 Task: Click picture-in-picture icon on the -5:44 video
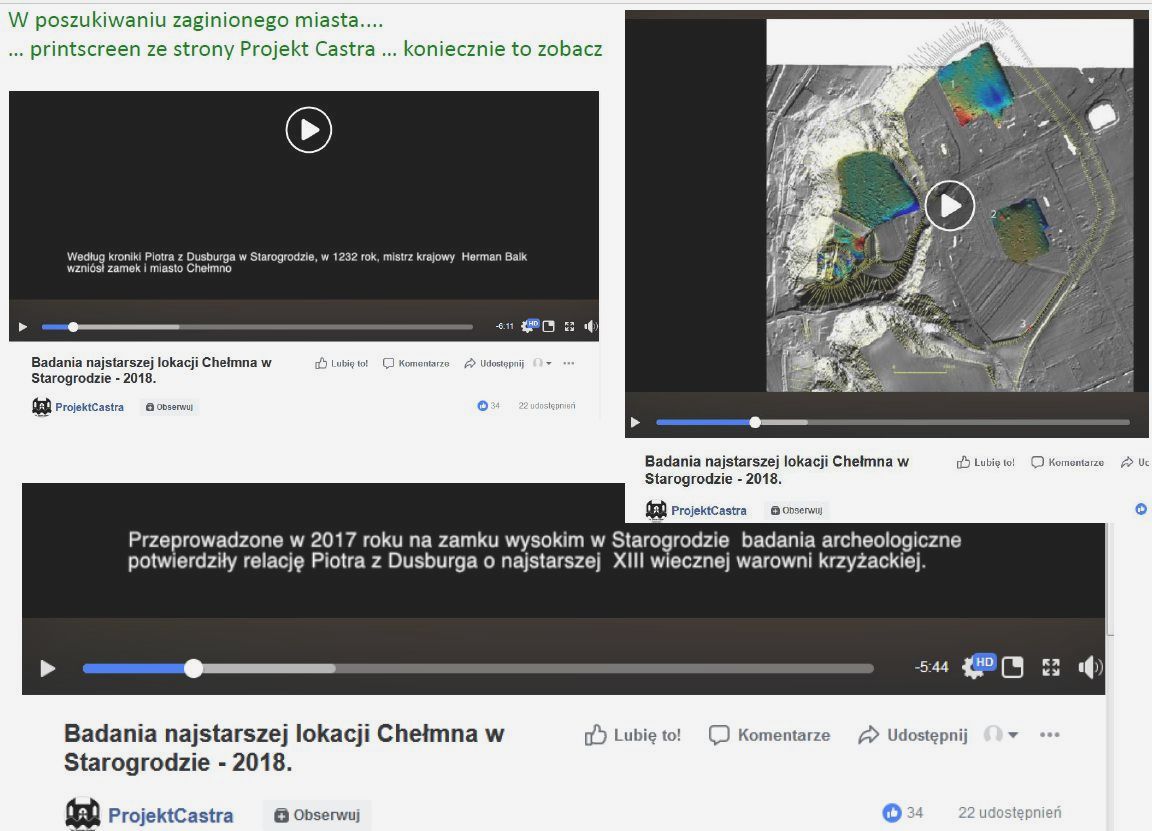coord(1012,667)
